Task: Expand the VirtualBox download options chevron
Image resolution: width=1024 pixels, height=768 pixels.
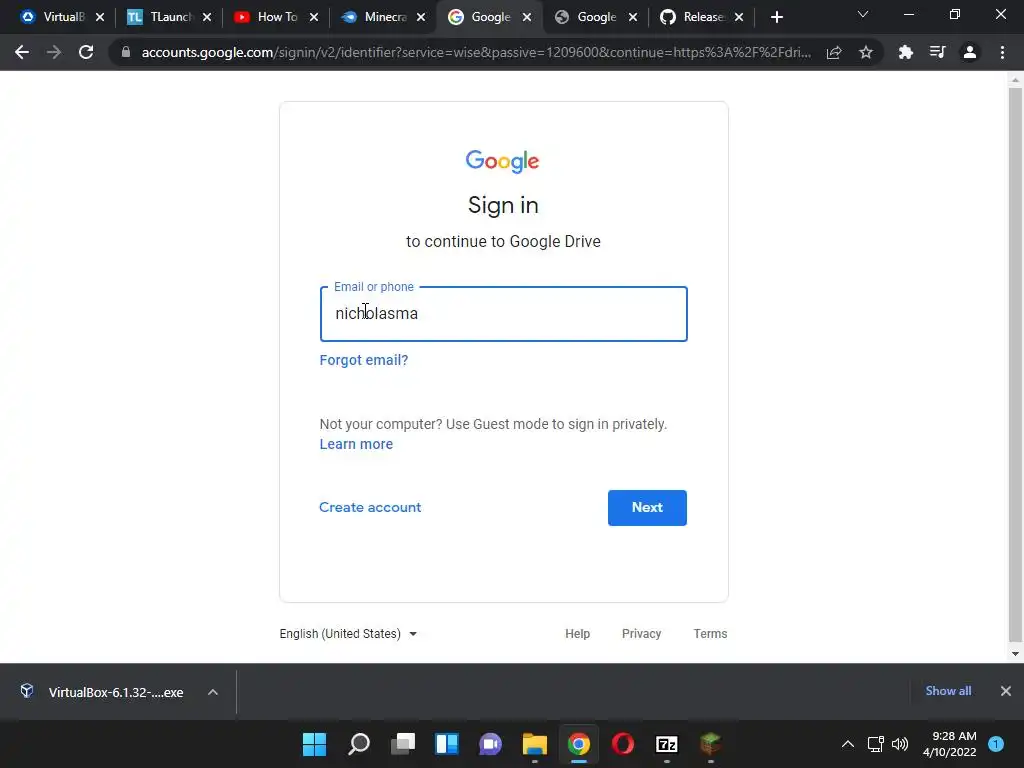Action: (213, 692)
